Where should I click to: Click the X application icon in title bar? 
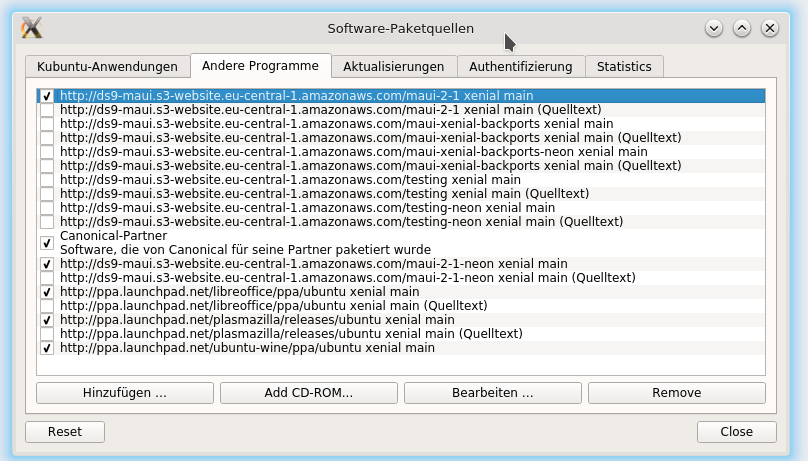click(x=31, y=28)
